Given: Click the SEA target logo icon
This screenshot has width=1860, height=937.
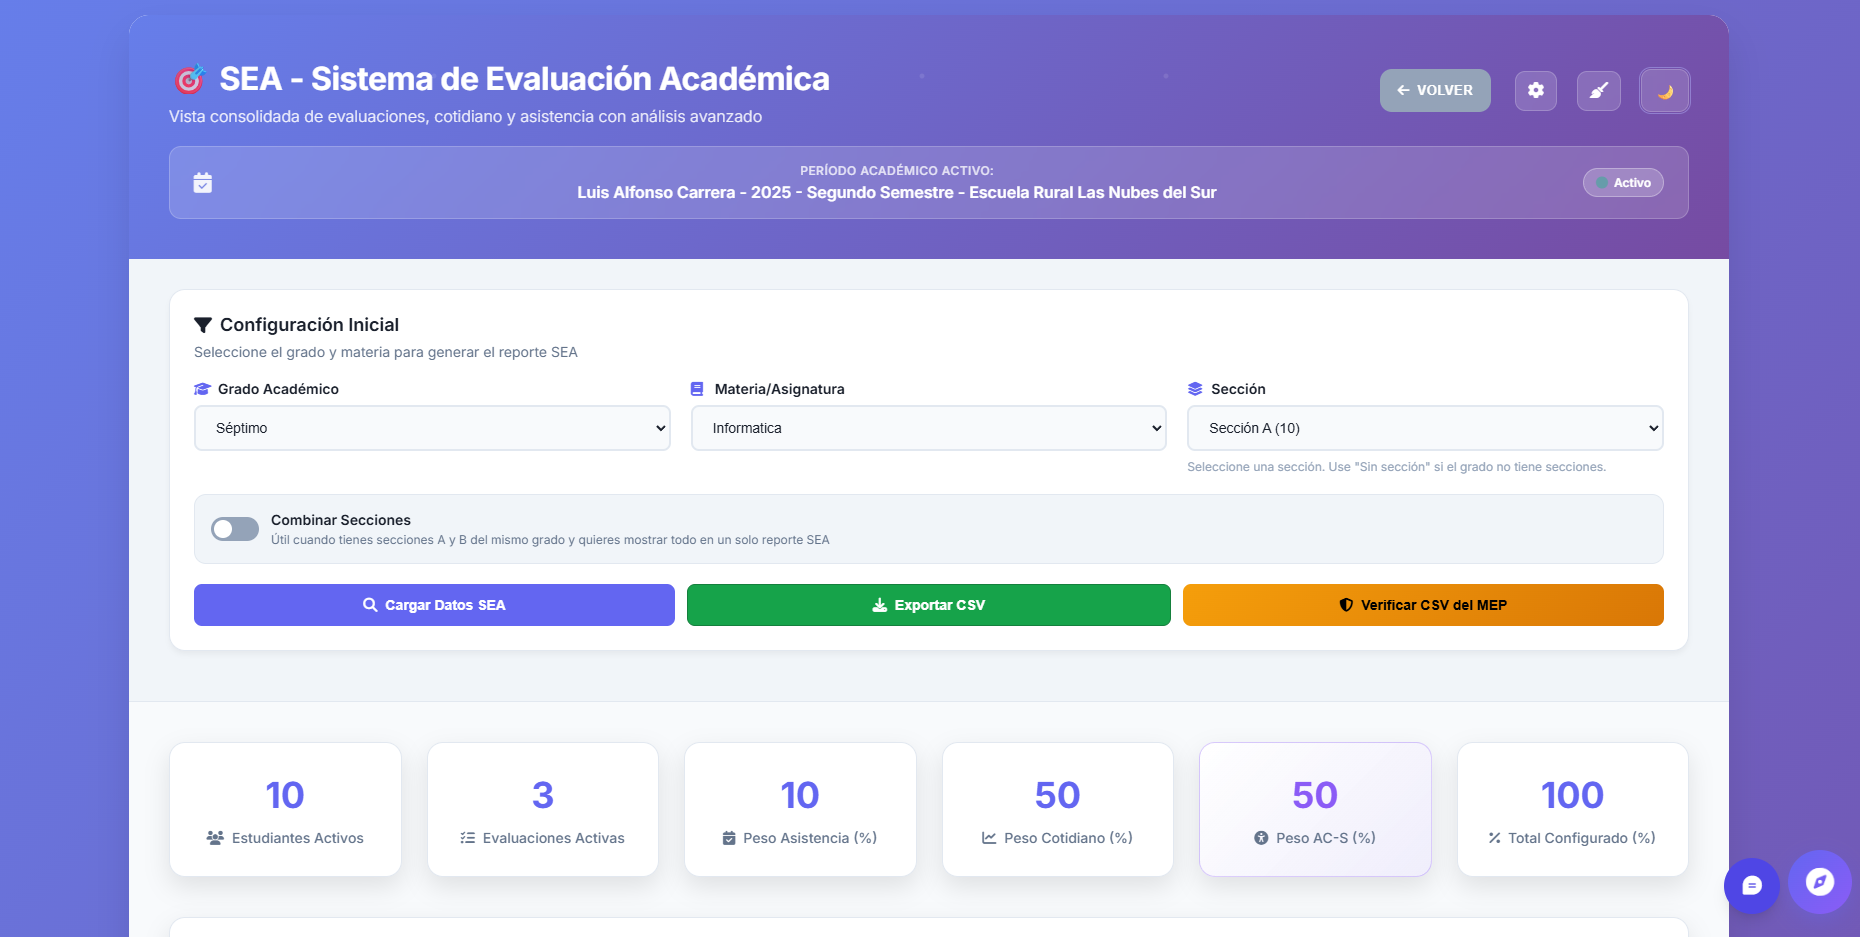Looking at the screenshot, I should 189,79.
